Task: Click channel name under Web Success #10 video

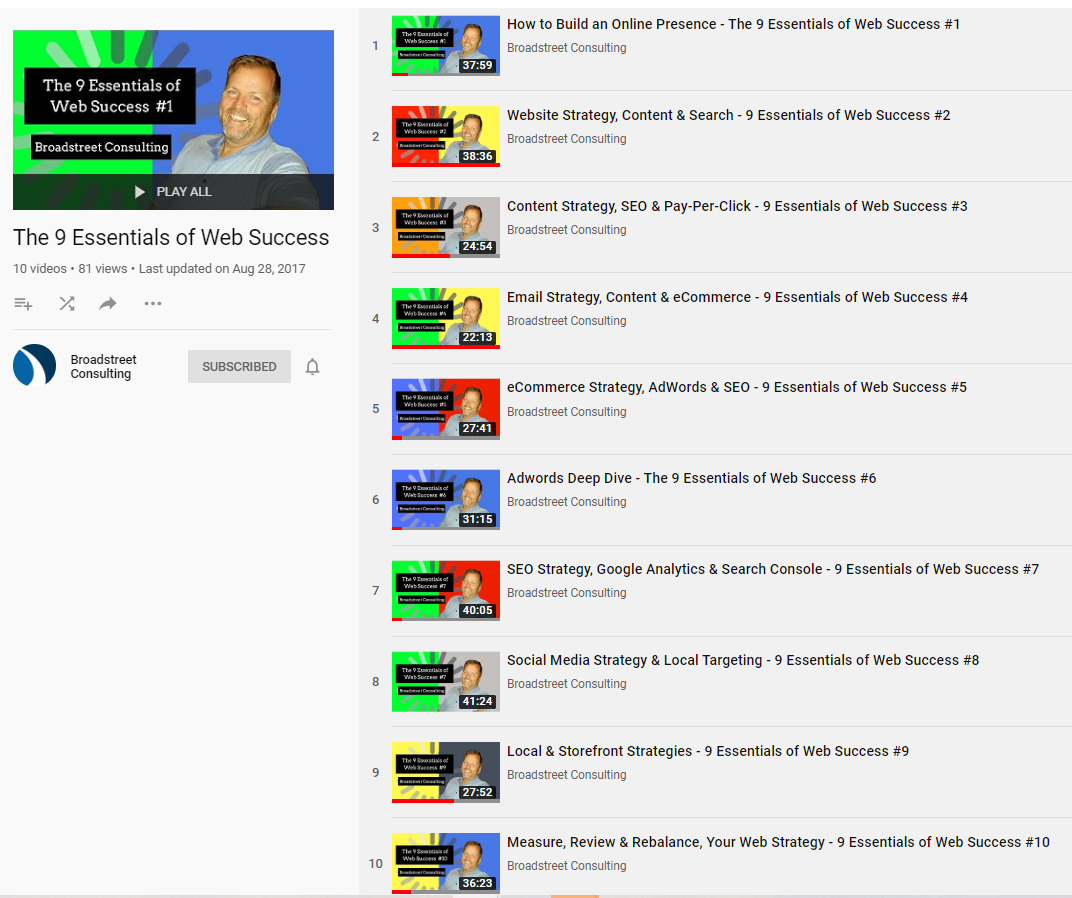Action: (x=566, y=866)
